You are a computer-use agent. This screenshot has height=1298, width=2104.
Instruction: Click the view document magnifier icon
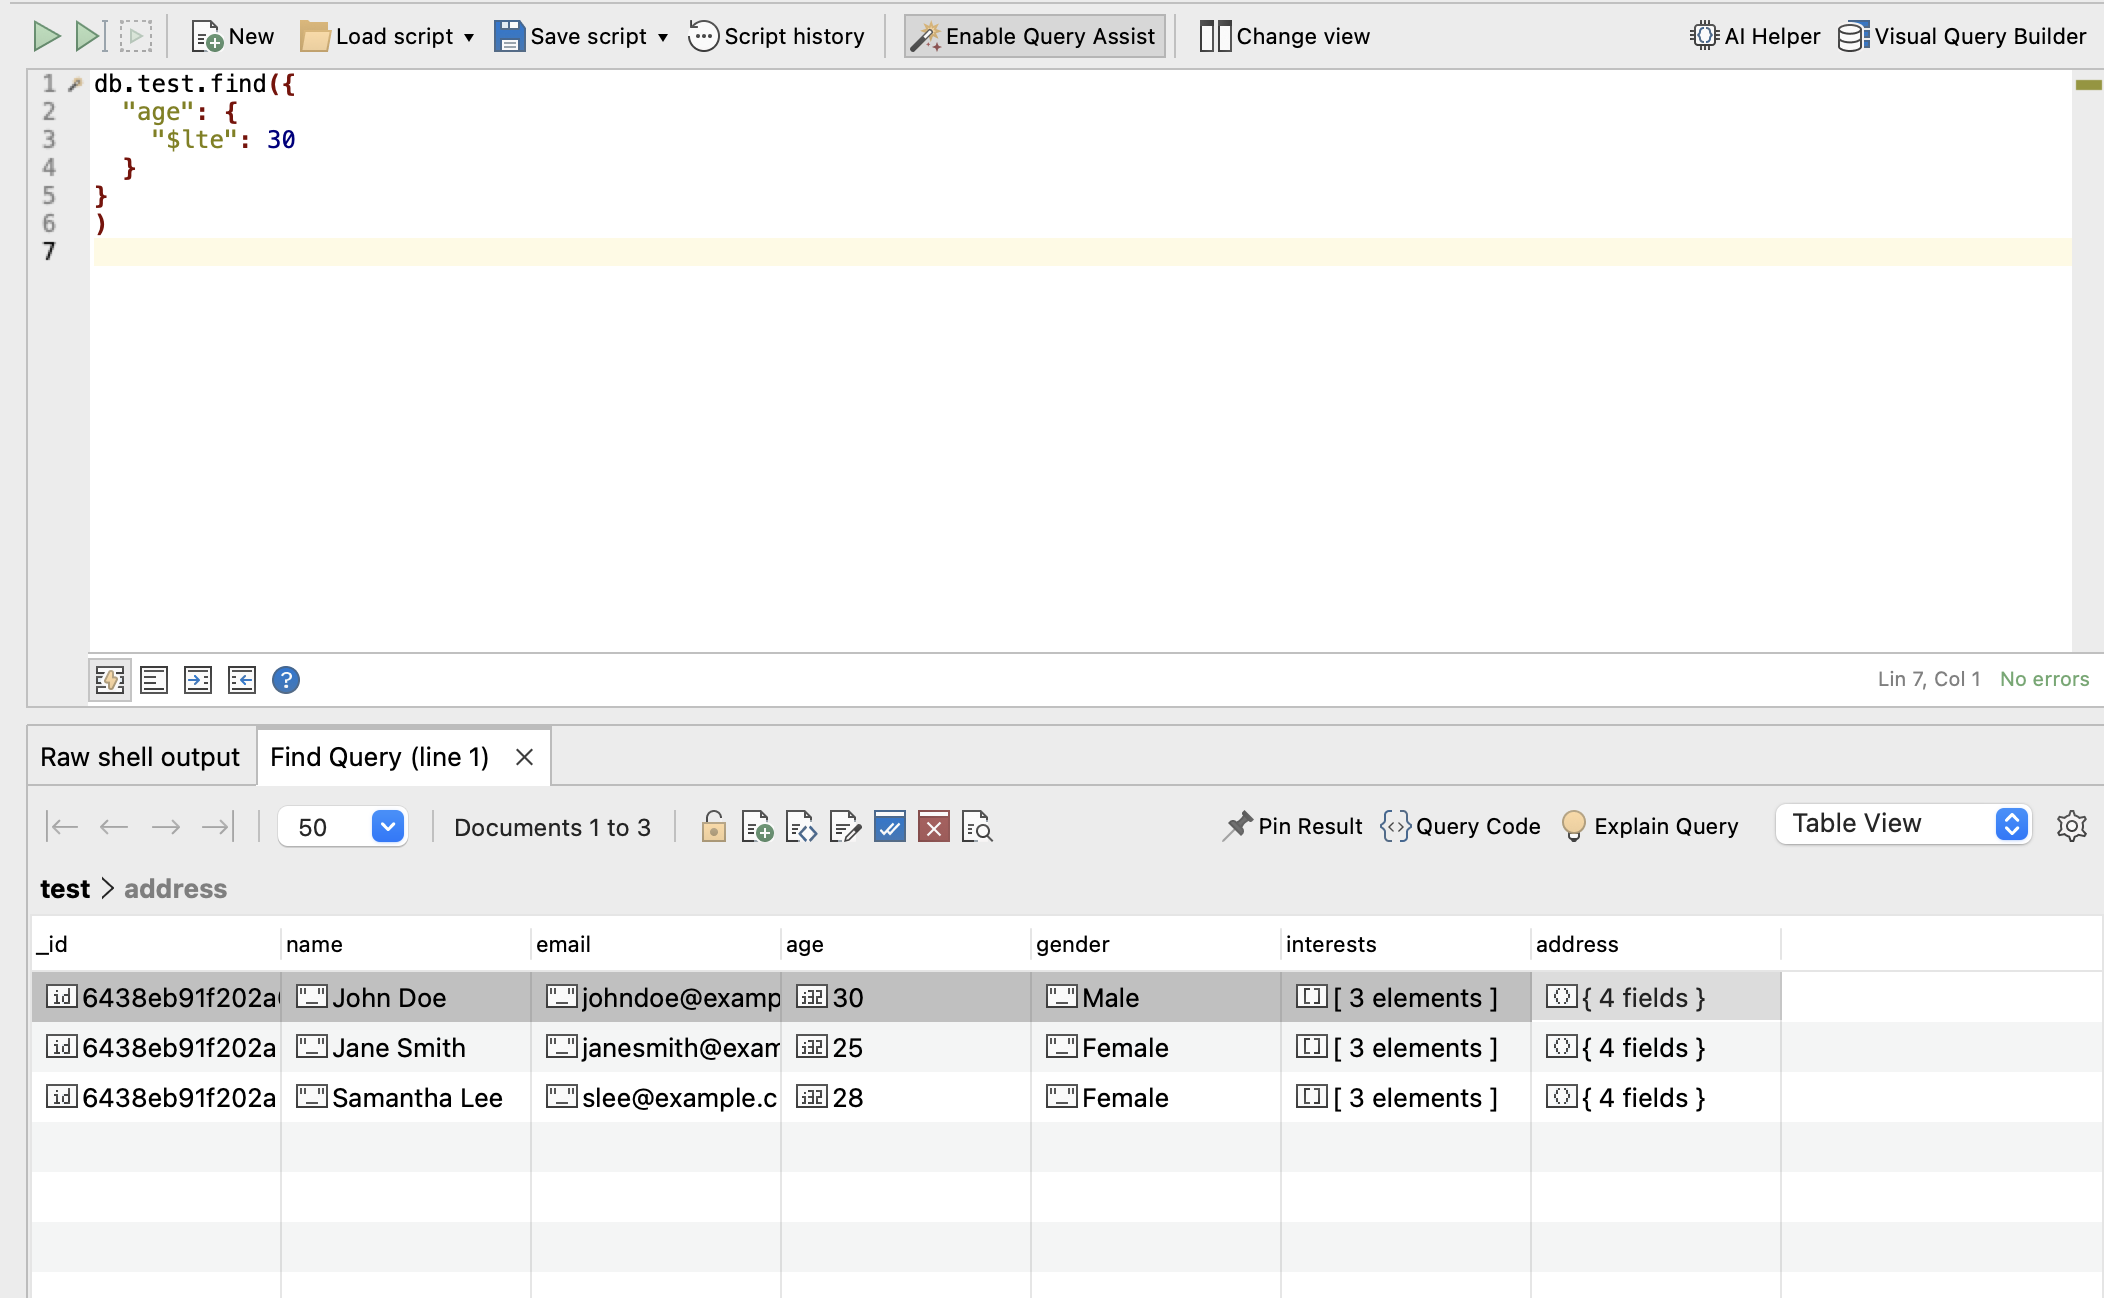[977, 827]
